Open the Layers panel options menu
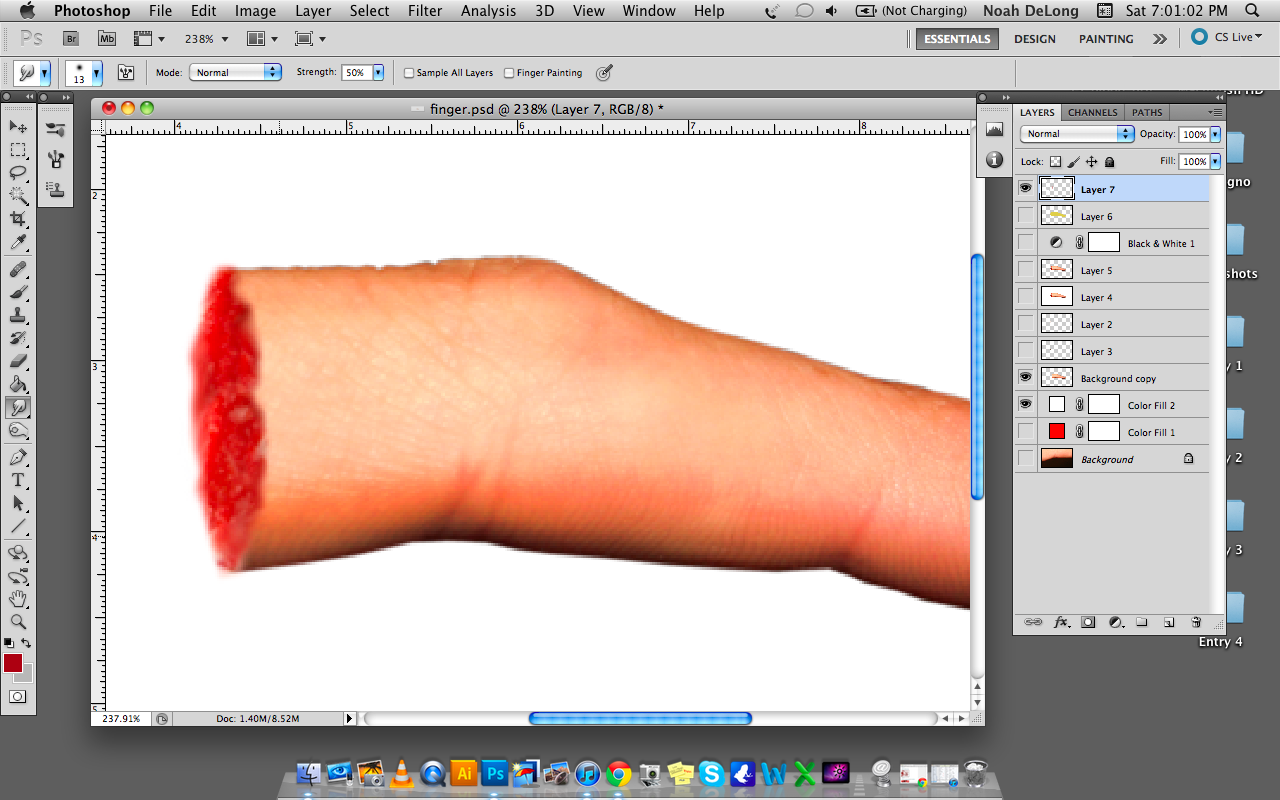This screenshot has width=1280, height=800. pos(1215,112)
